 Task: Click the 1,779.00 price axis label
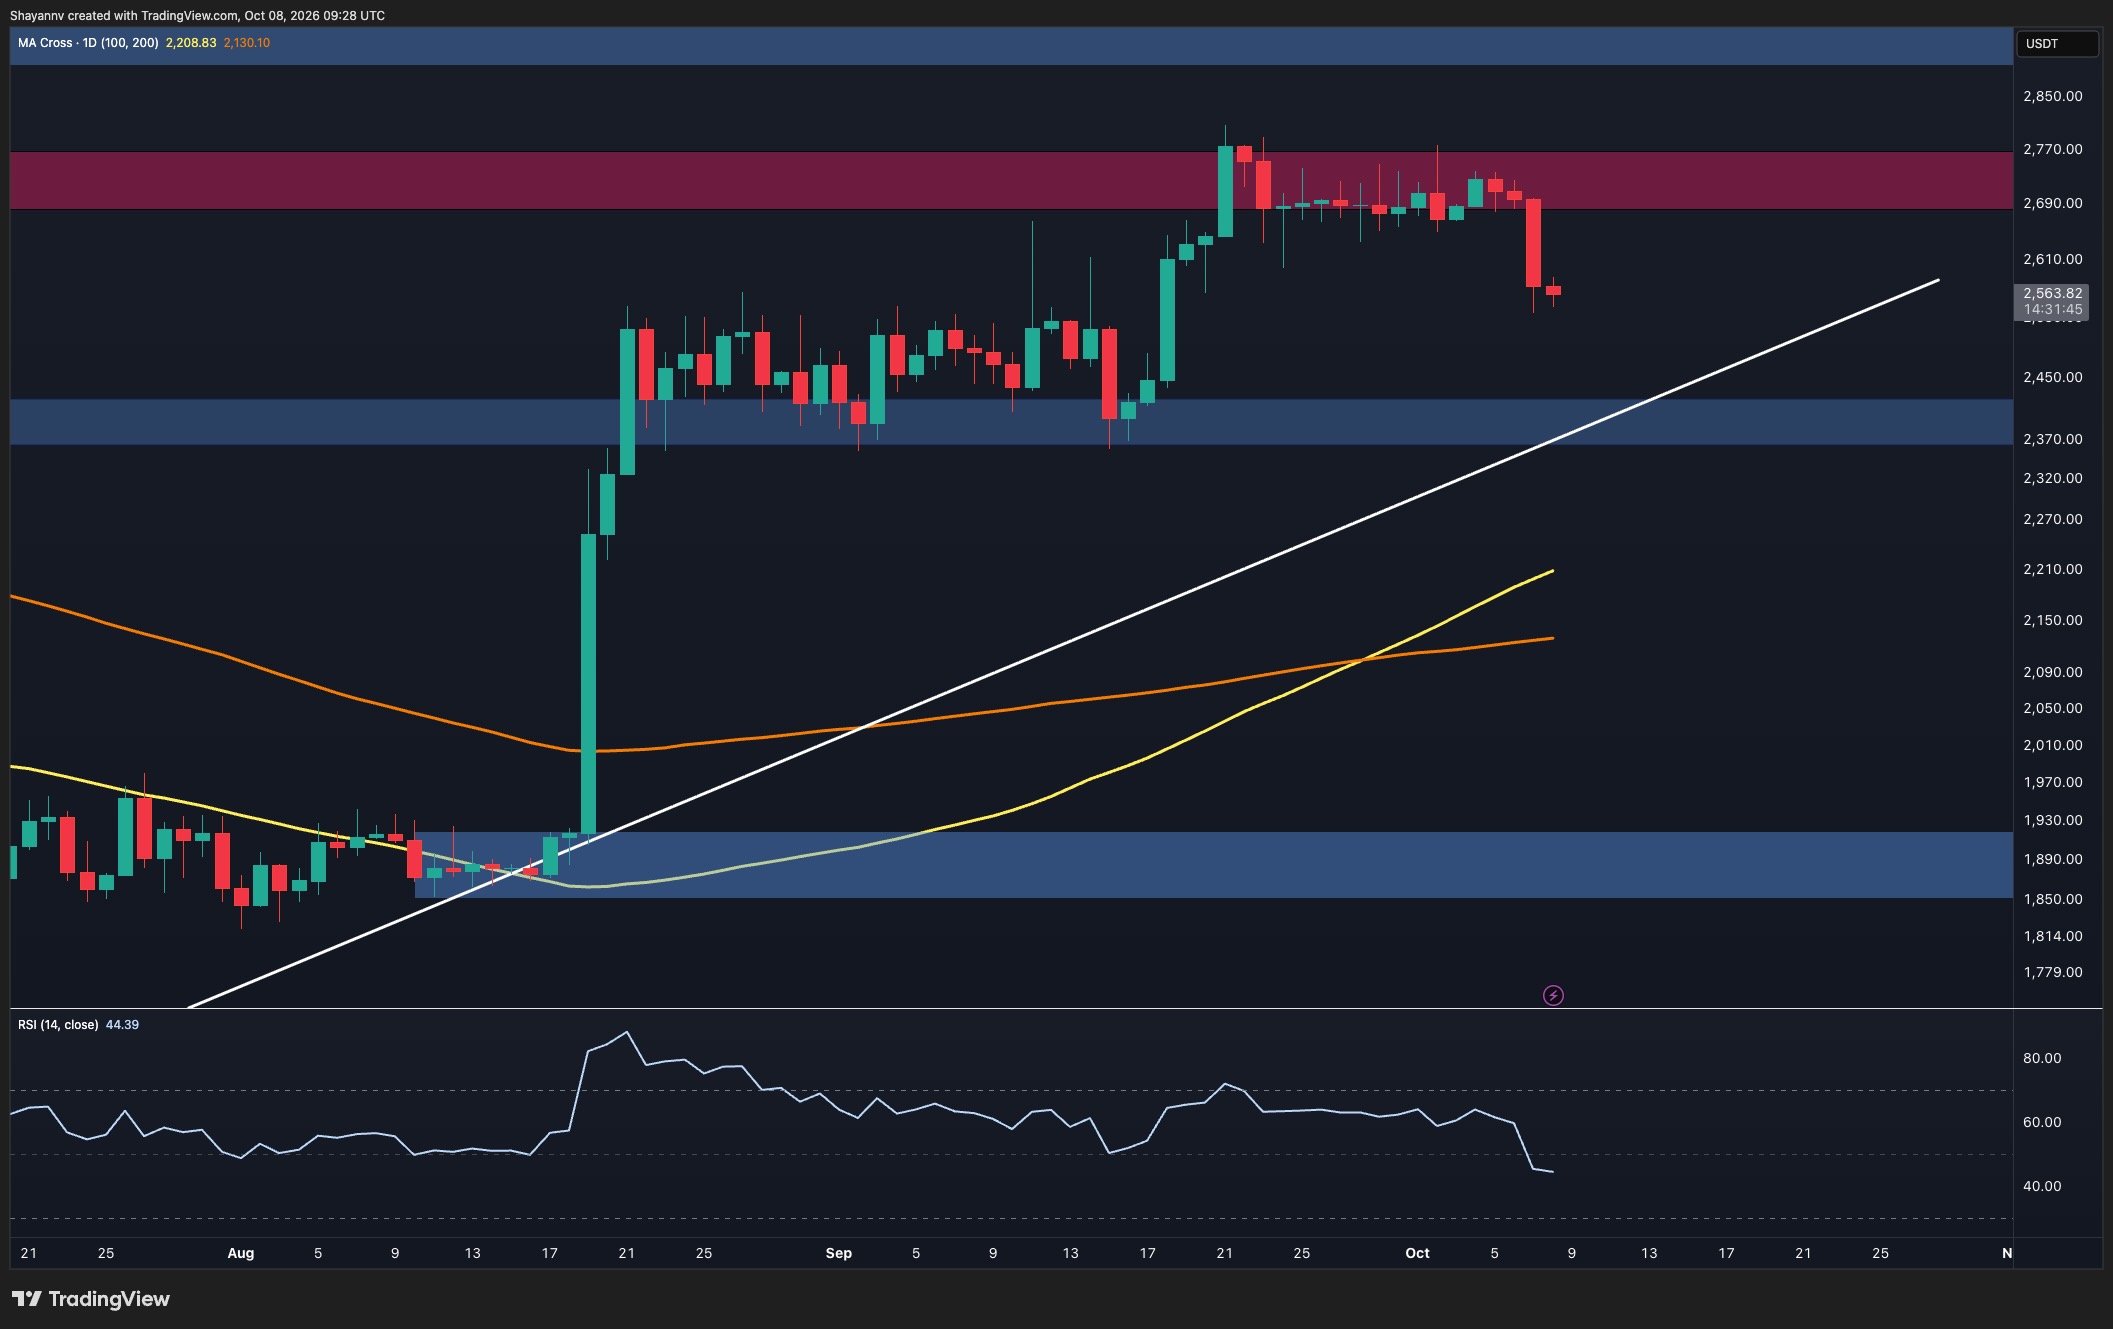point(2052,972)
